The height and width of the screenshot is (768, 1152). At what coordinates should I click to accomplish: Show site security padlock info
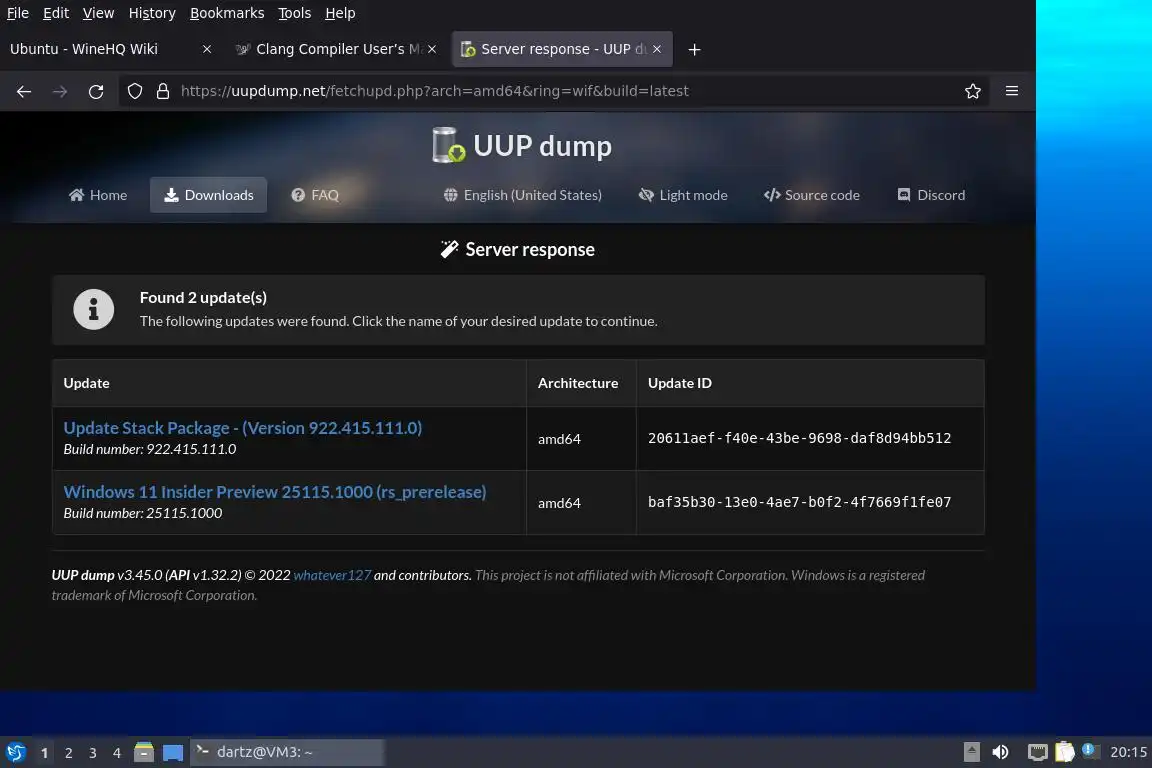point(163,91)
